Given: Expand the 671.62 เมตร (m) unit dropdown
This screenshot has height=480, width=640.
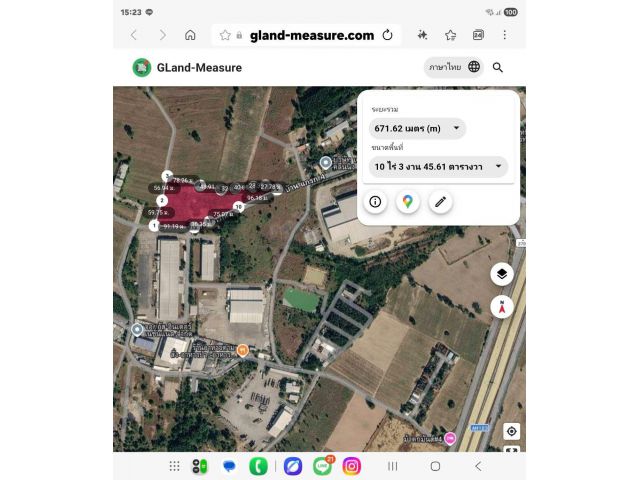Looking at the screenshot, I should coord(417,129).
